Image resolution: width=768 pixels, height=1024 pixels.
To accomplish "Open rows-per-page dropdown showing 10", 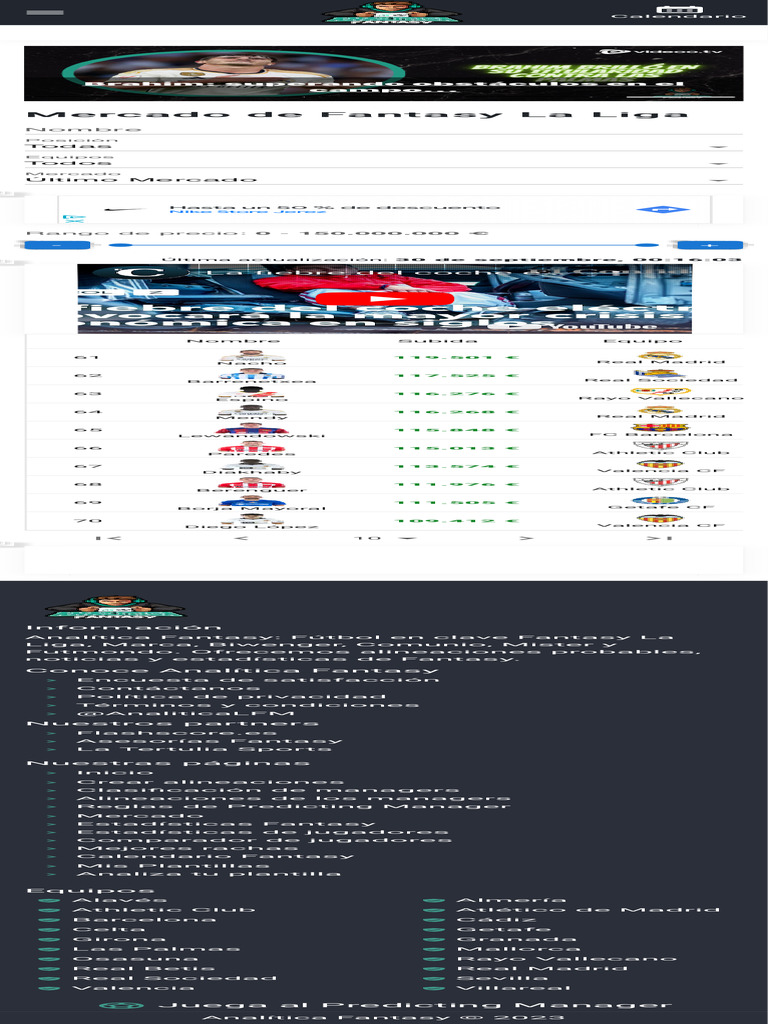I will 385,538.
